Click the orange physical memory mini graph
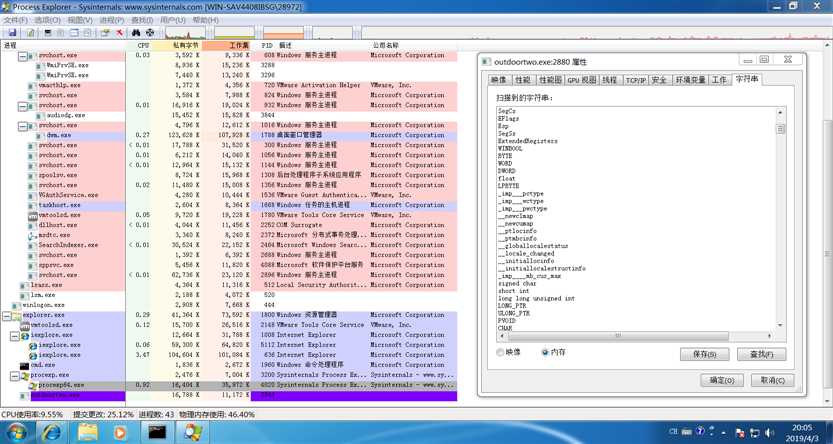This screenshot has height=444, width=833. 284,33
